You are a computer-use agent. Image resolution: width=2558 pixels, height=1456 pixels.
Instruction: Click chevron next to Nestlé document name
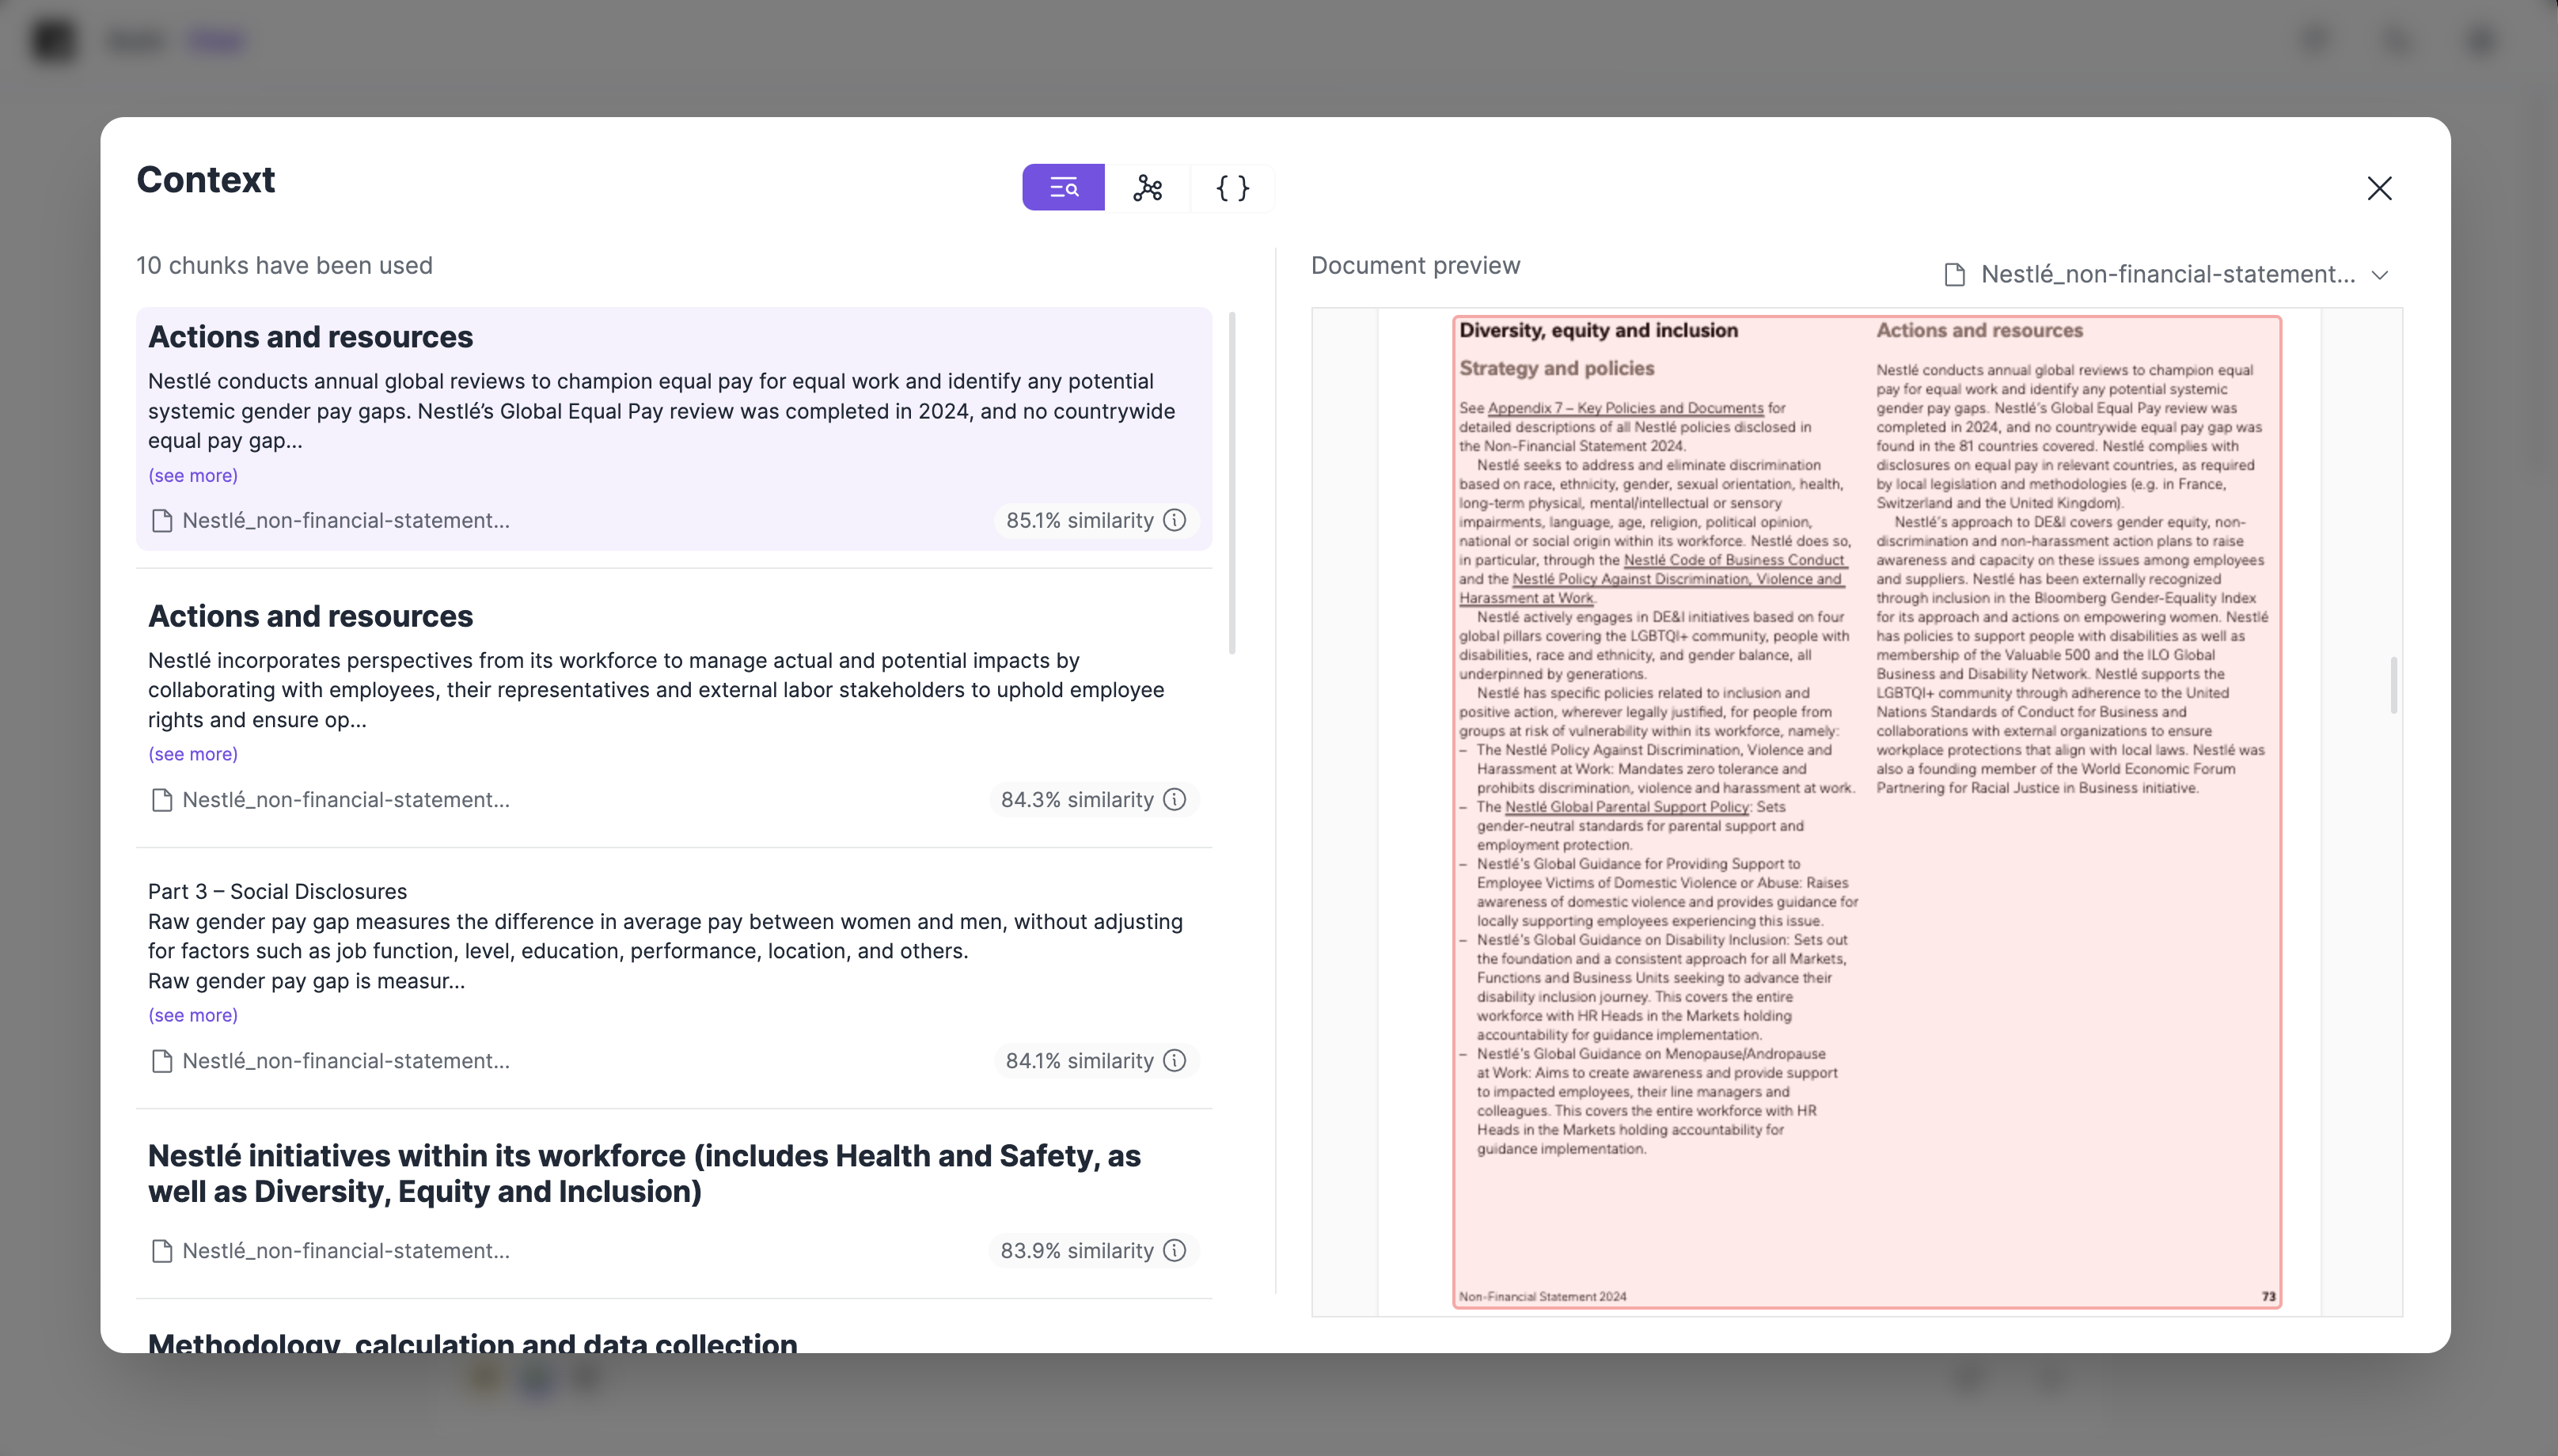tap(2380, 275)
